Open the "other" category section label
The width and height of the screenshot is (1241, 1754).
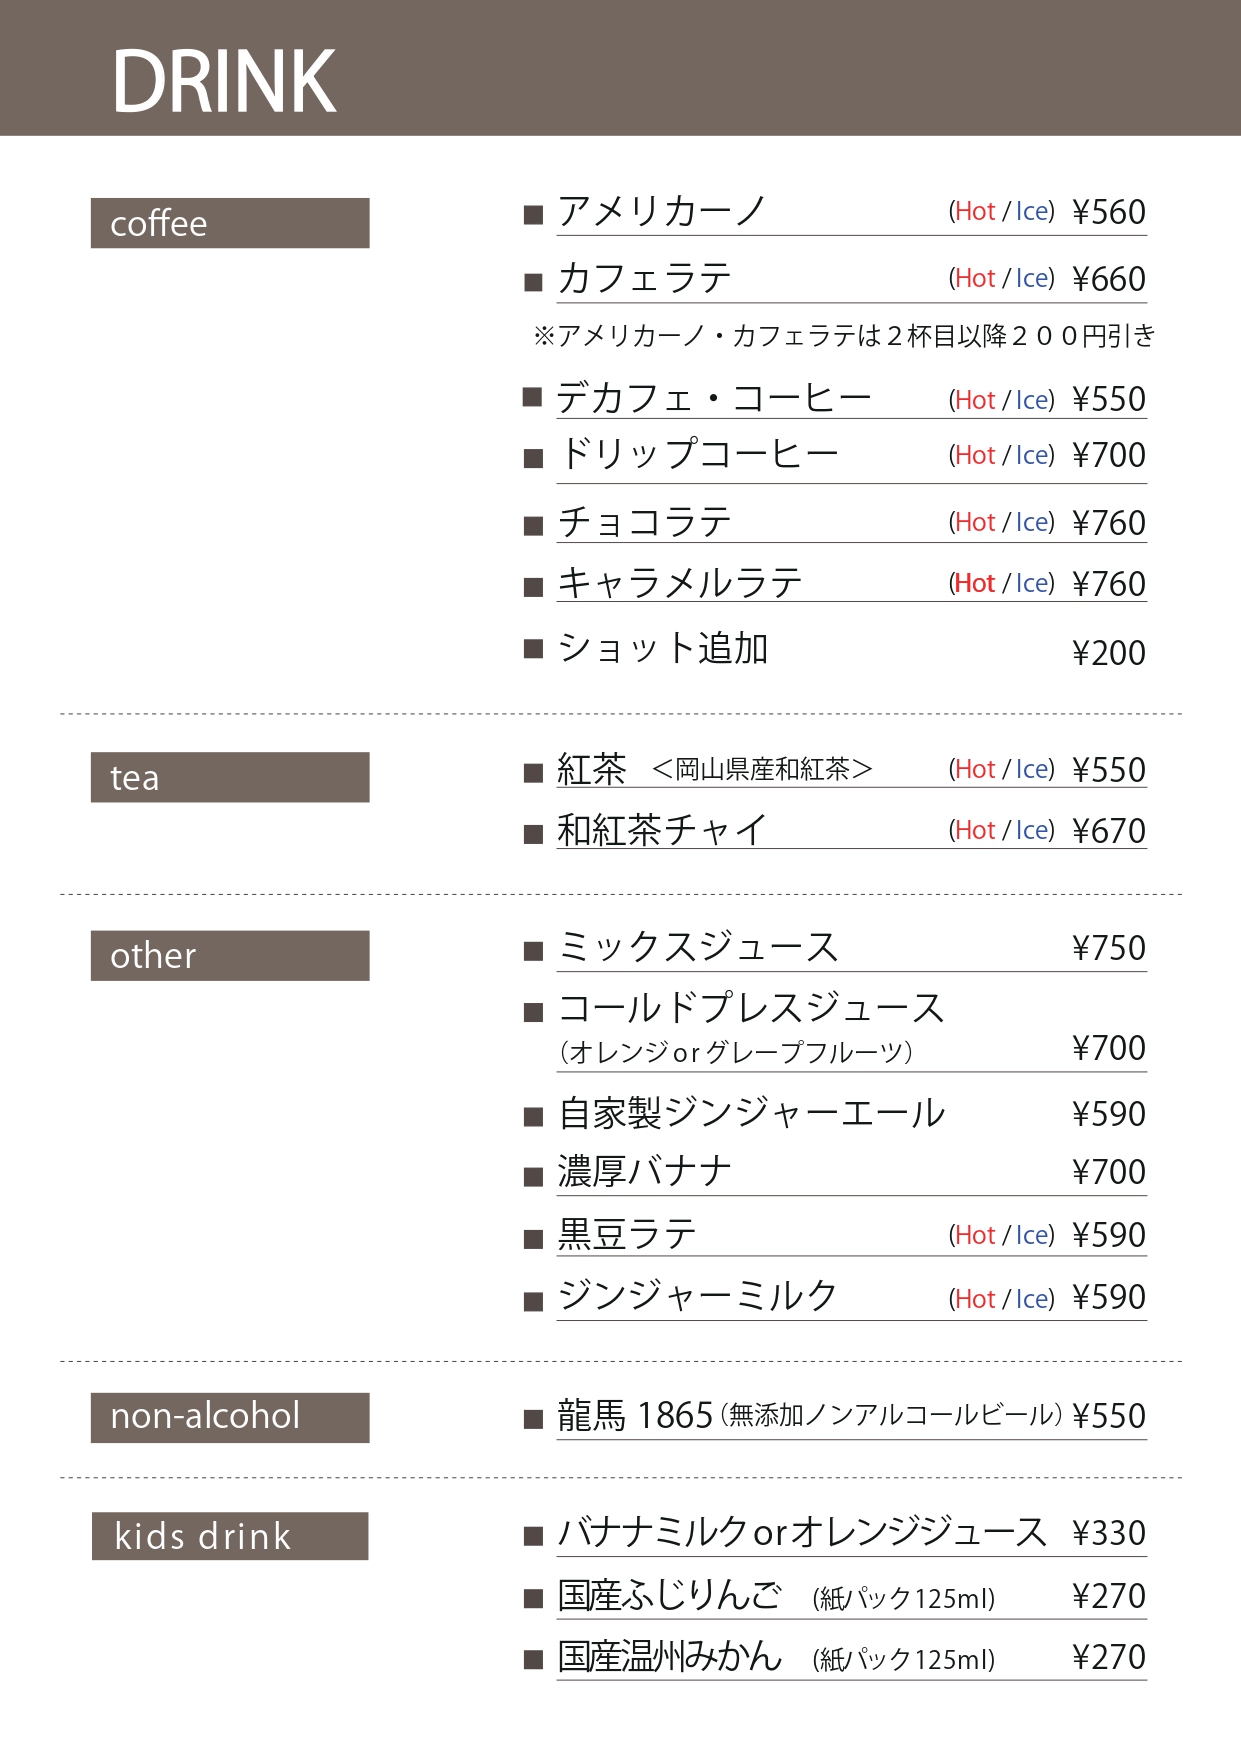(230, 955)
